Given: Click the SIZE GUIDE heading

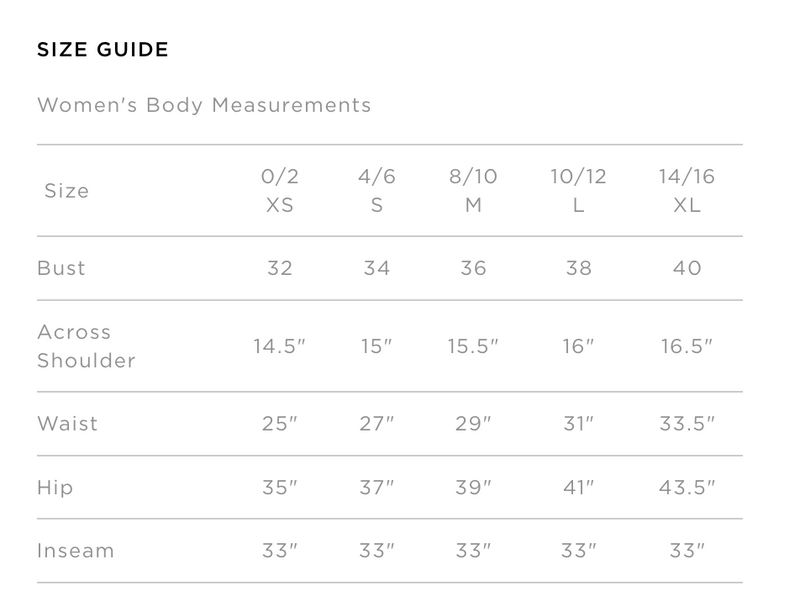Looking at the screenshot, I should pyautogui.click(x=103, y=49).
